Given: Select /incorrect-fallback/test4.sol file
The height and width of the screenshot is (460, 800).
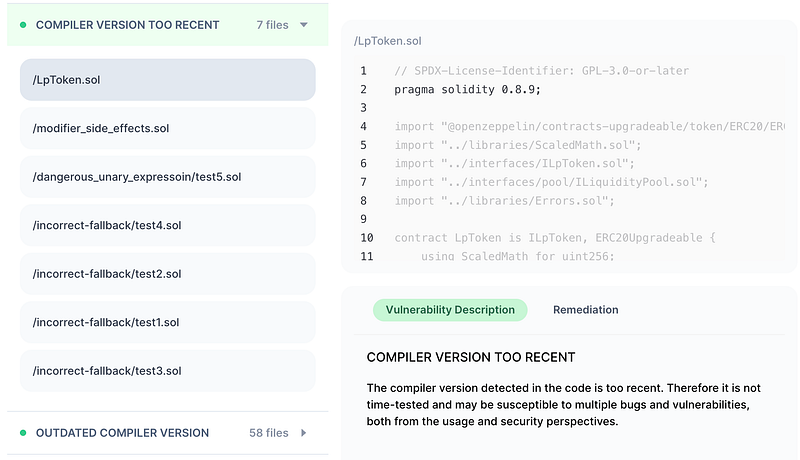Looking at the screenshot, I should 167,225.
